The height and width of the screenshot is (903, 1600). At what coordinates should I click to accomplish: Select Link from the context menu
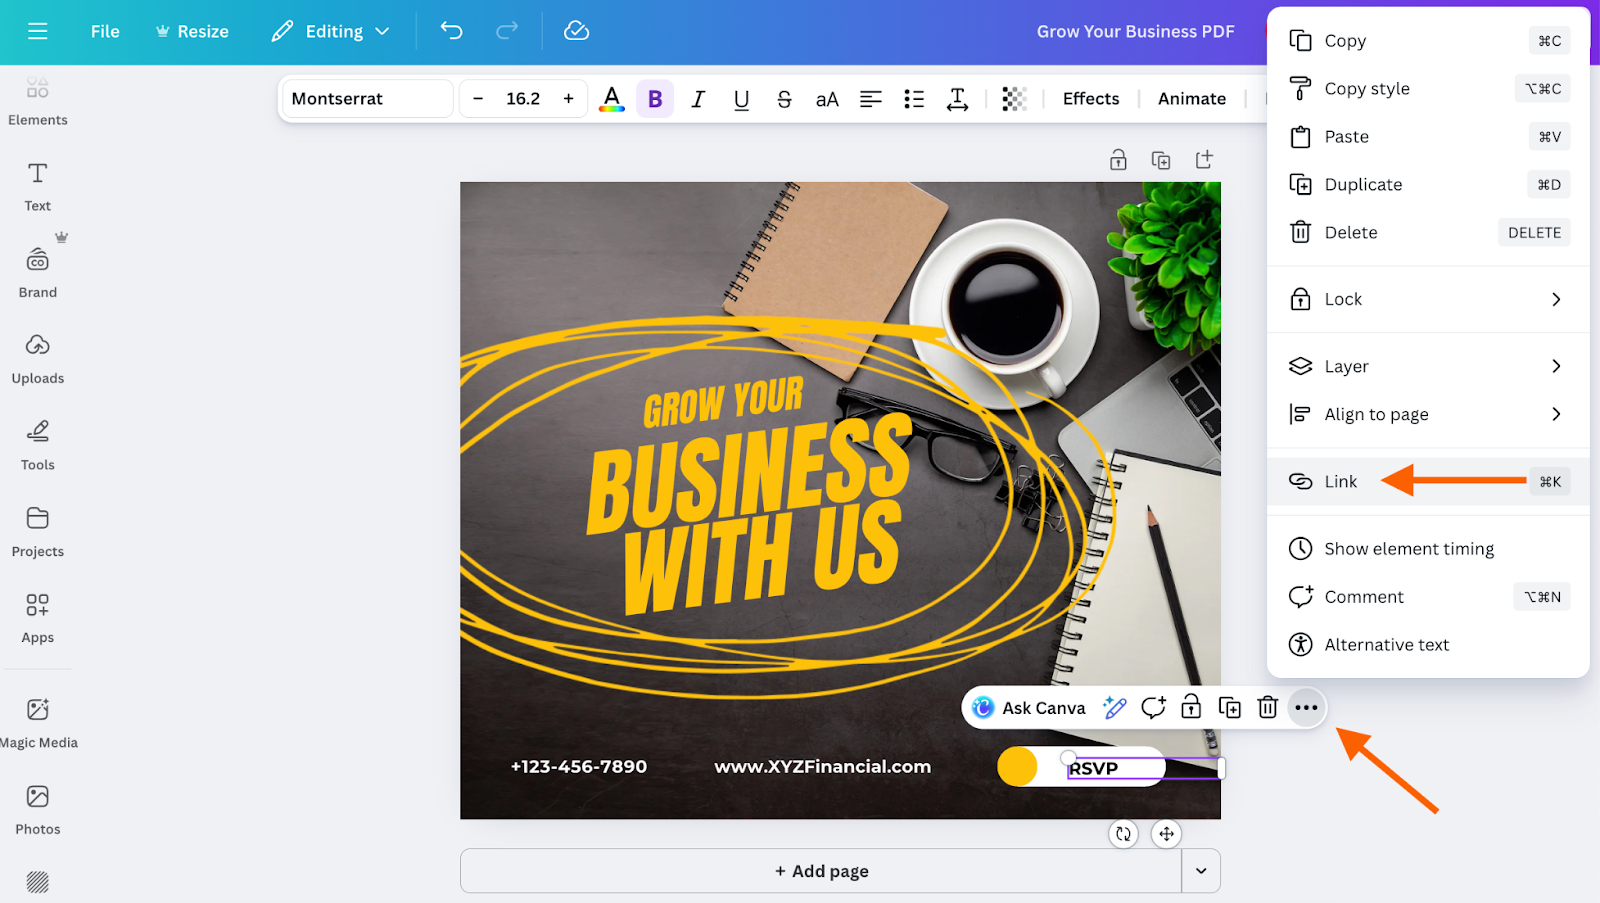pos(1340,481)
